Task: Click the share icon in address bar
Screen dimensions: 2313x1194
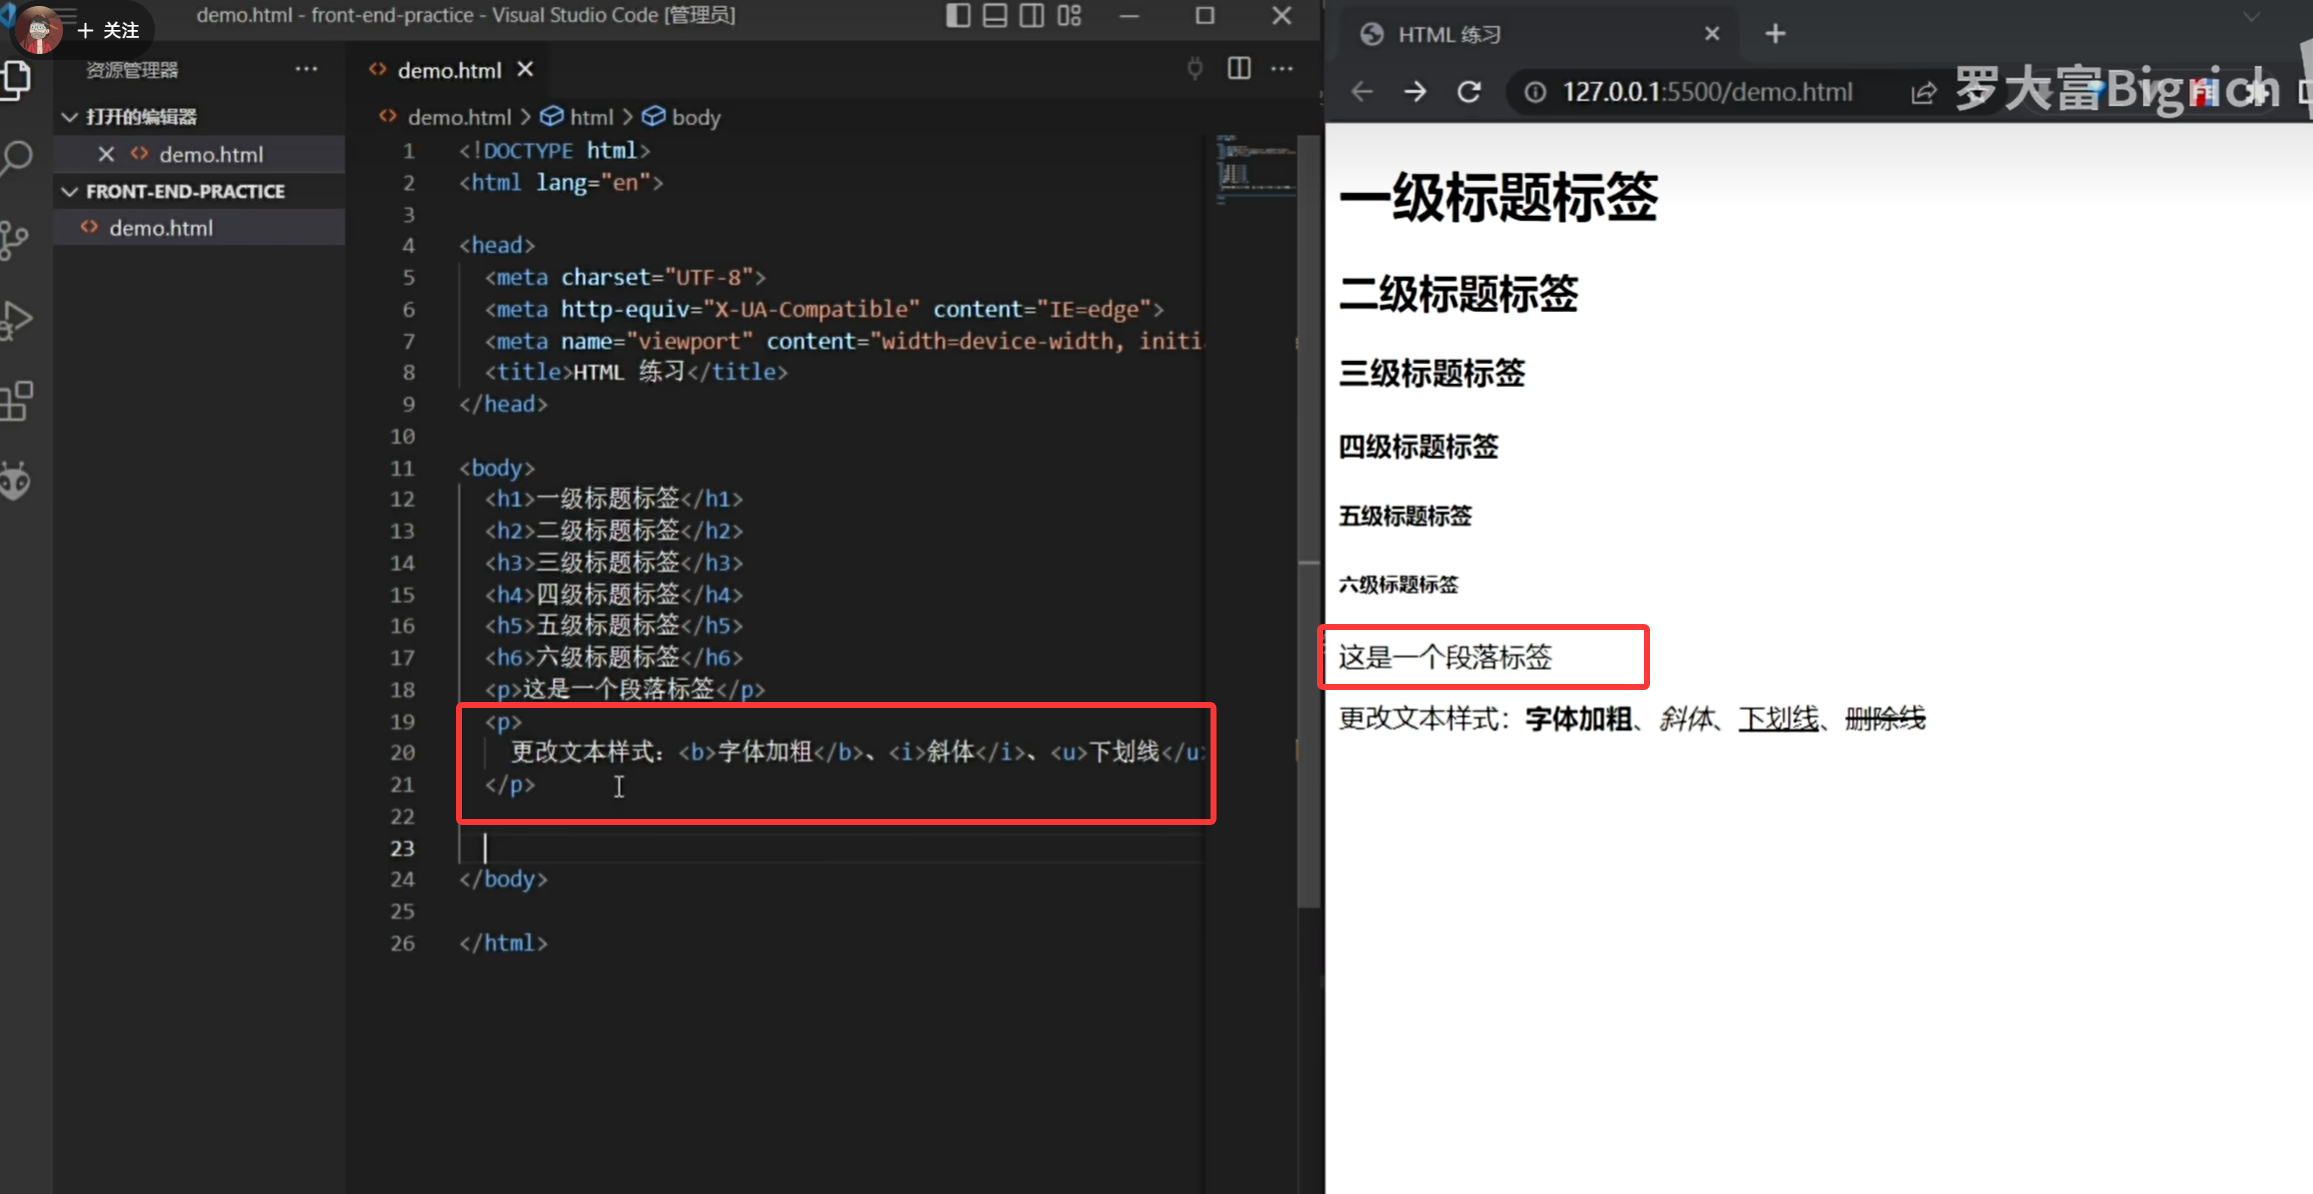Action: (x=1922, y=93)
